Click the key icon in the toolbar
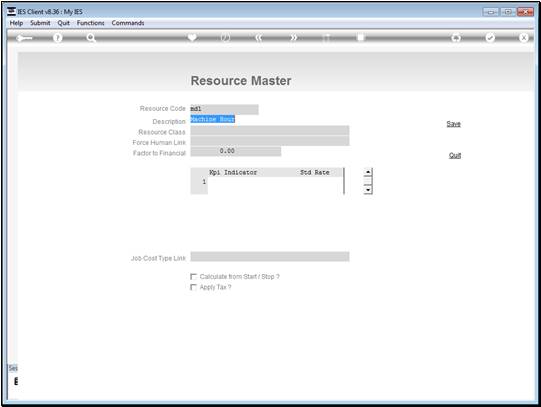This screenshot has width=541, height=407. click(x=24, y=38)
